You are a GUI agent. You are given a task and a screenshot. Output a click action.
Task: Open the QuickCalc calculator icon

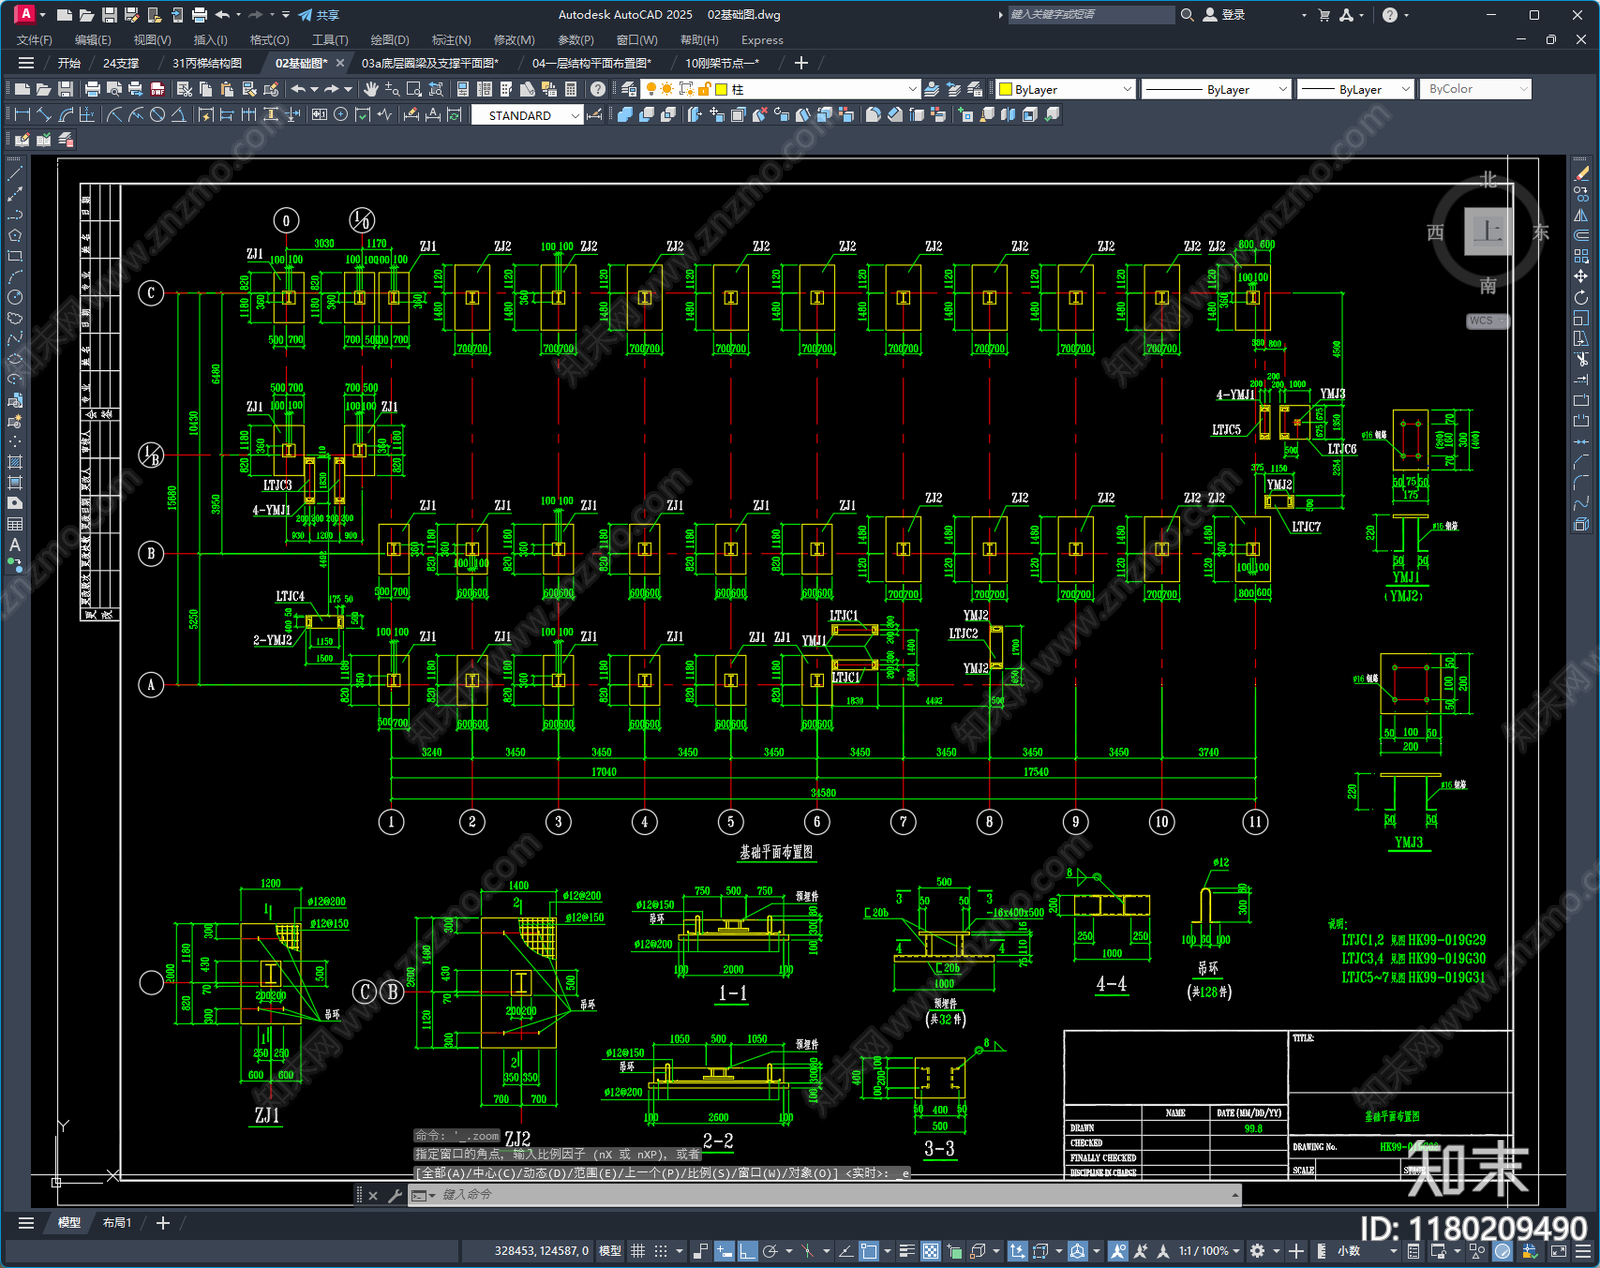point(571,89)
